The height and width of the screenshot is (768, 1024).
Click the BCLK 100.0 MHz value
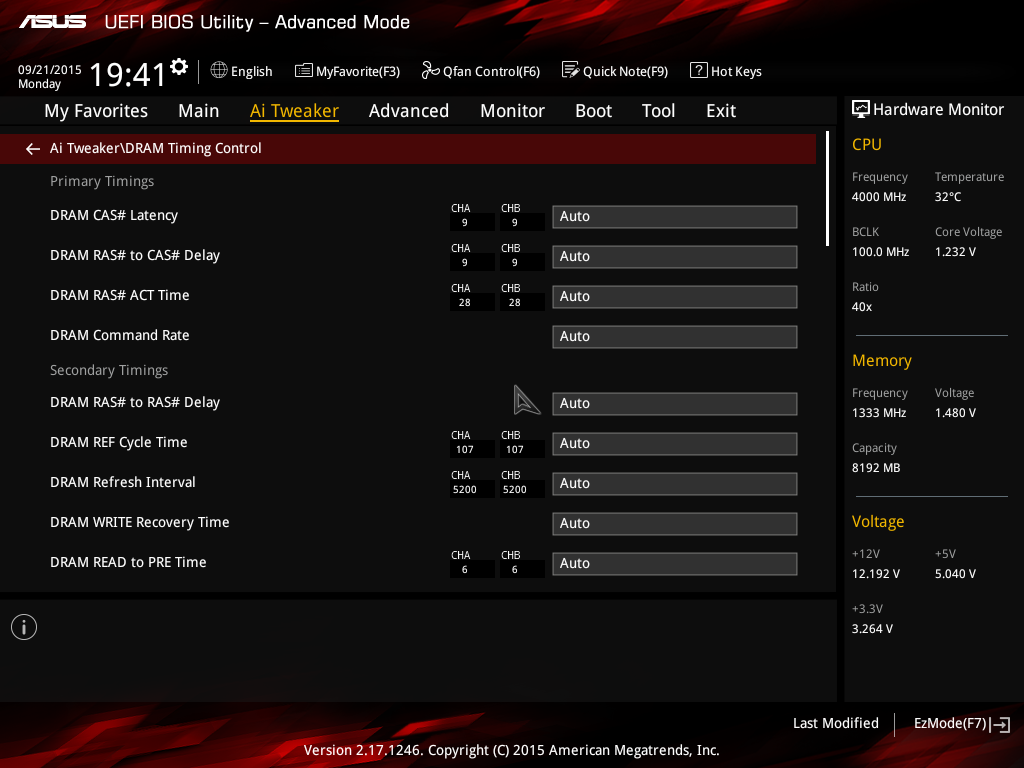click(880, 251)
